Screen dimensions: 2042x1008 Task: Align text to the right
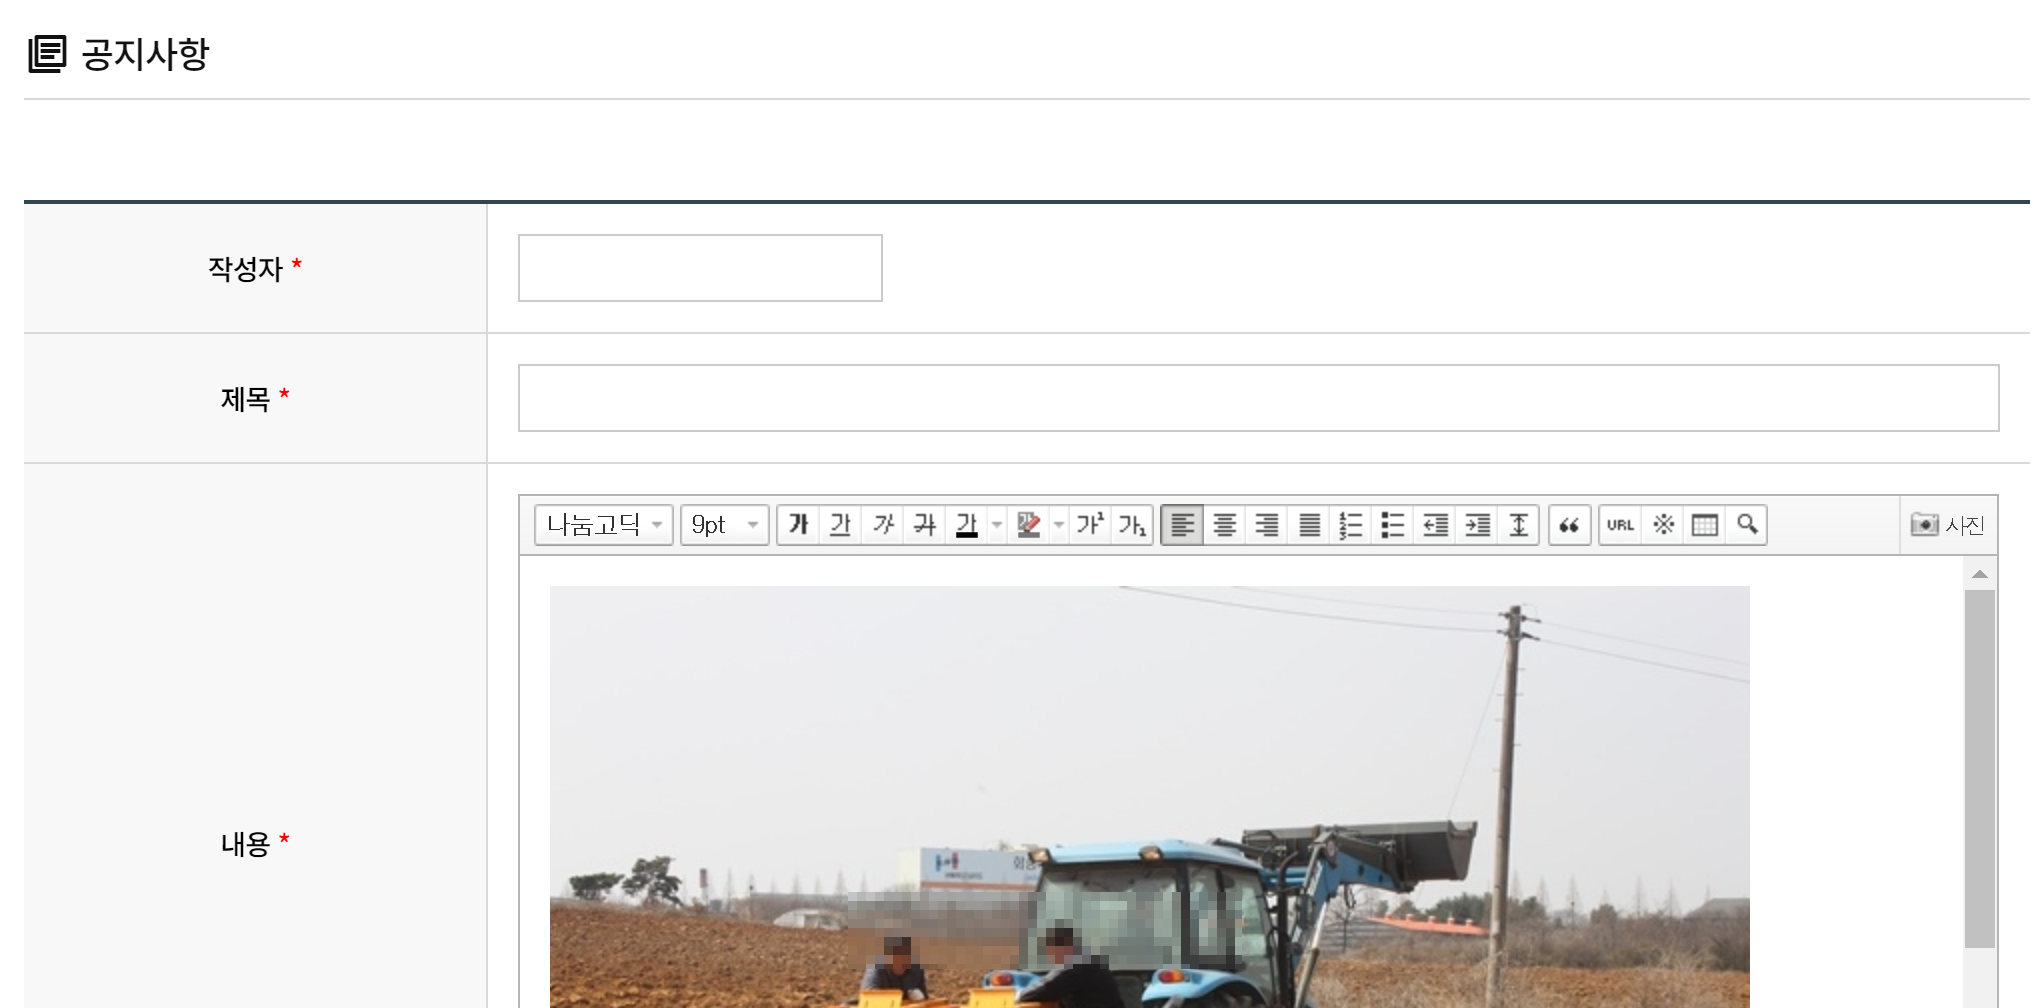(1266, 525)
